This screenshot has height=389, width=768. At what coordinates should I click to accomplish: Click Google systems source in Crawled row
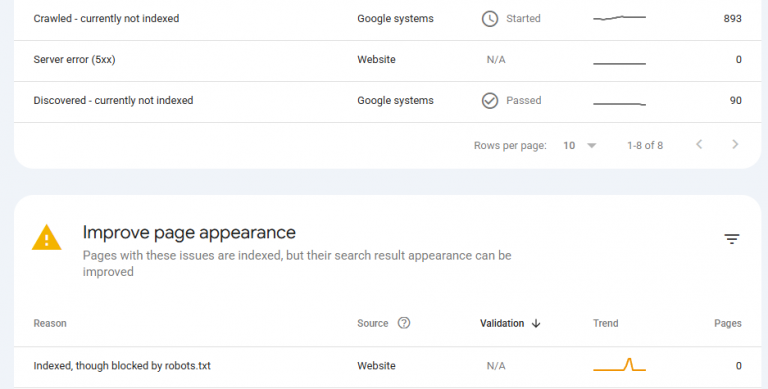tap(395, 19)
